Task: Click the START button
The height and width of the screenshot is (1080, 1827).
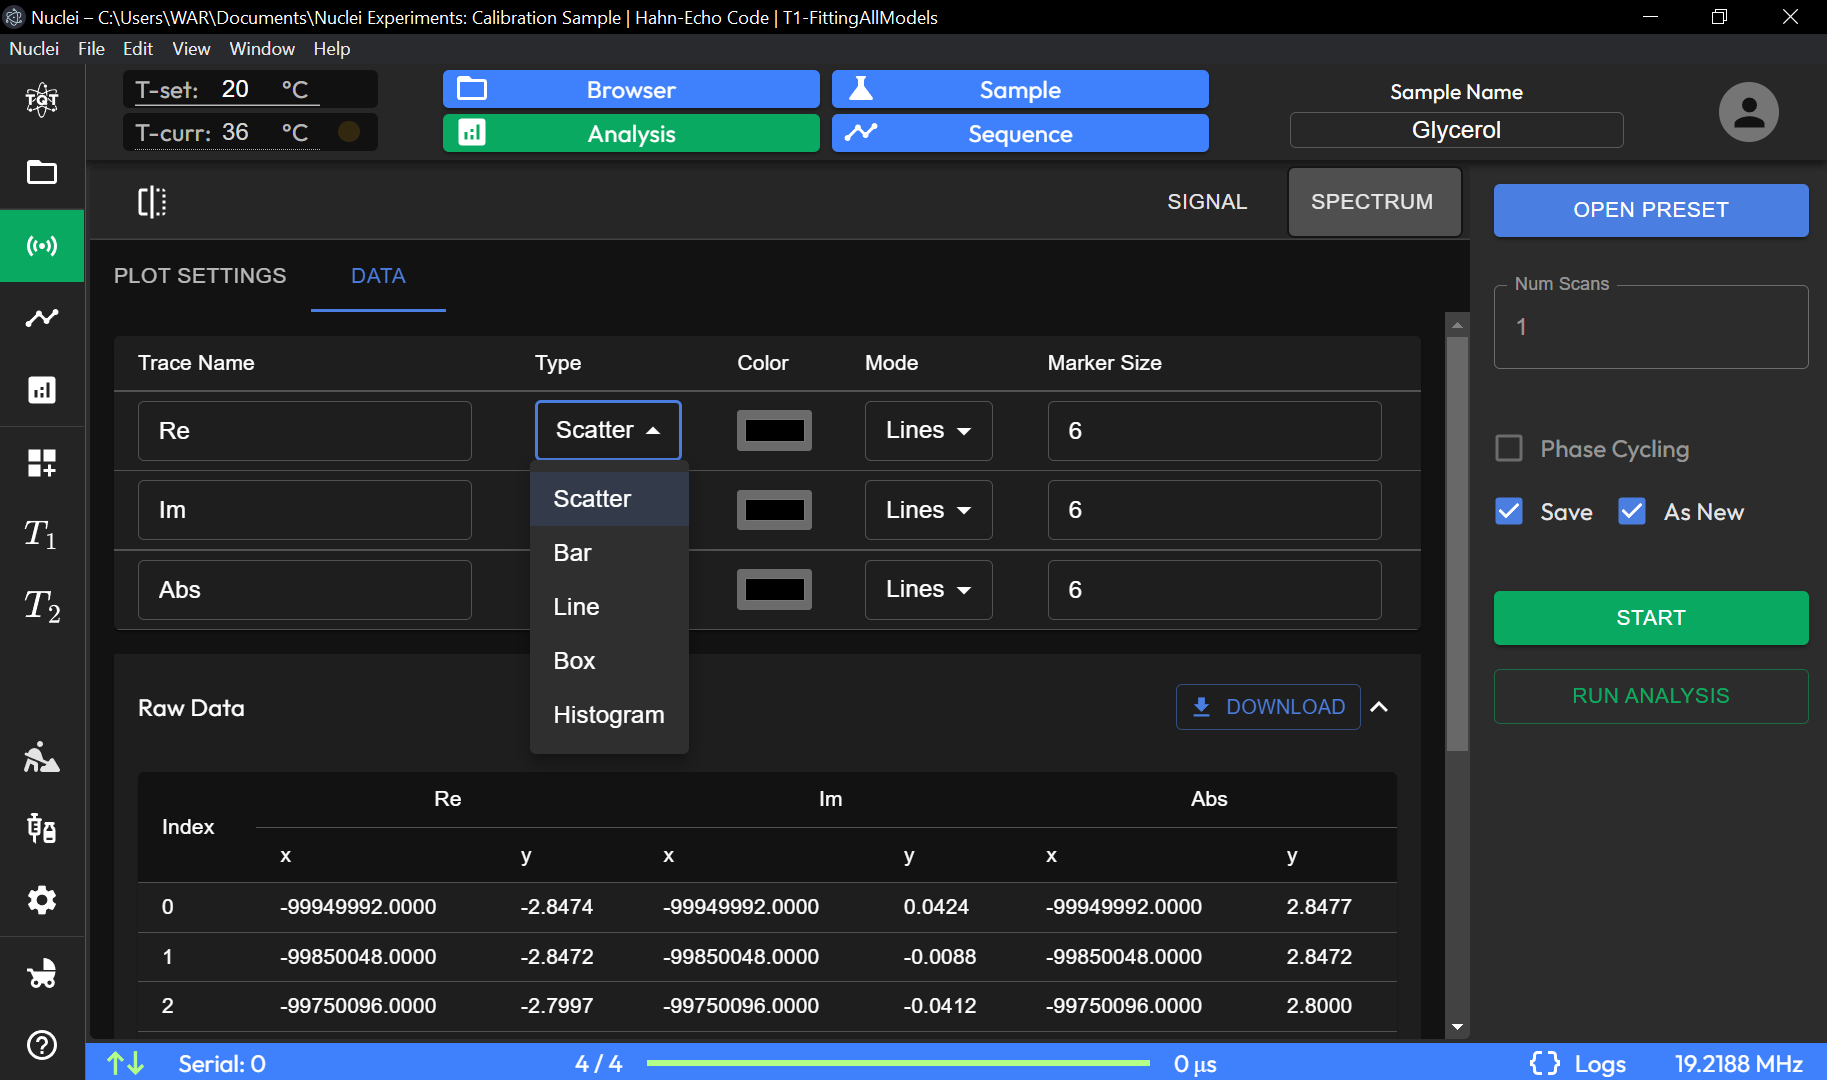Action: click(x=1651, y=618)
